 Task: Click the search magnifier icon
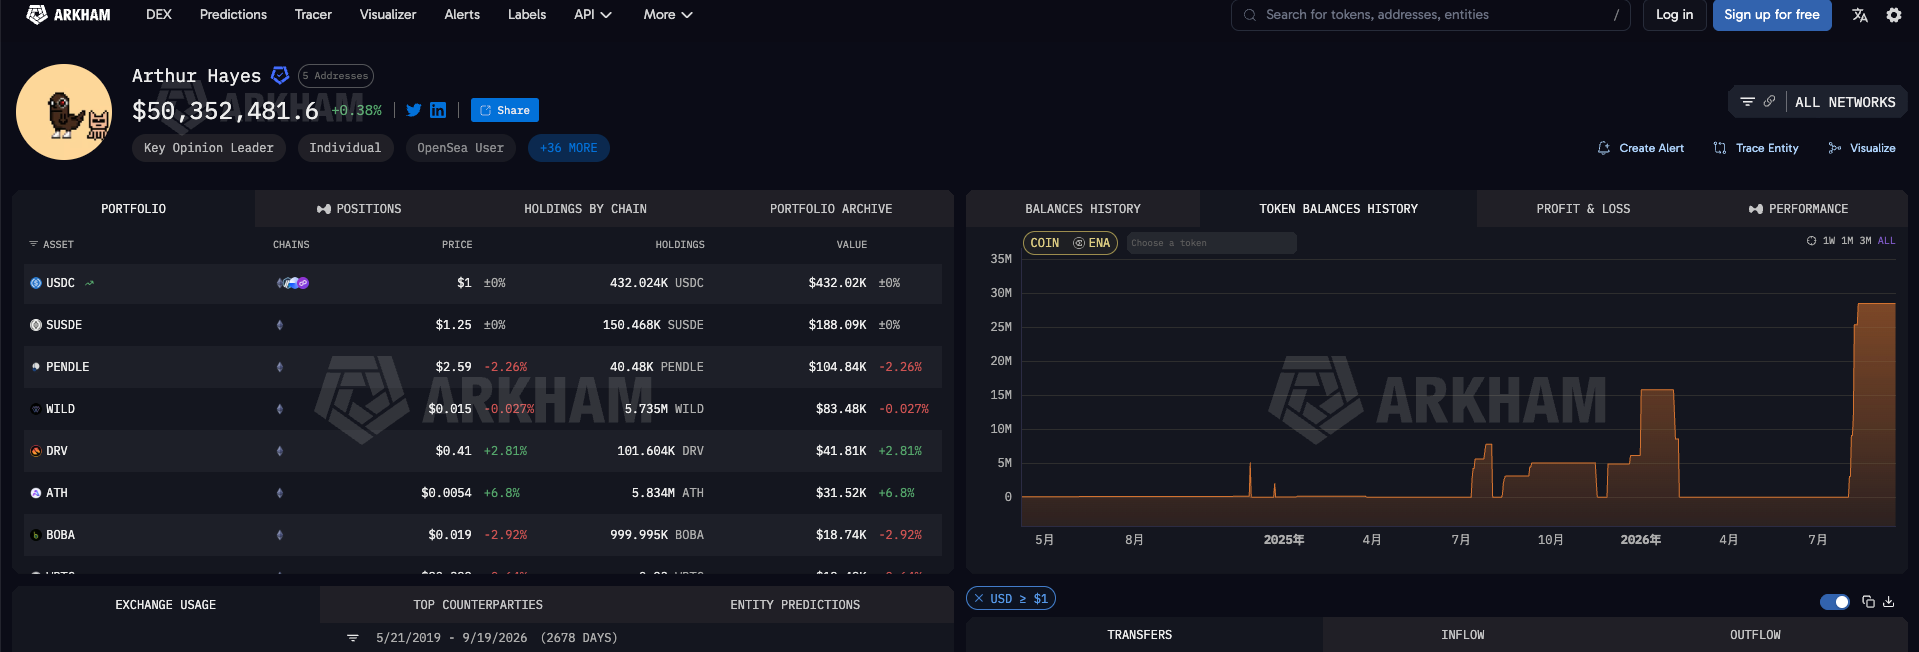point(1250,15)
